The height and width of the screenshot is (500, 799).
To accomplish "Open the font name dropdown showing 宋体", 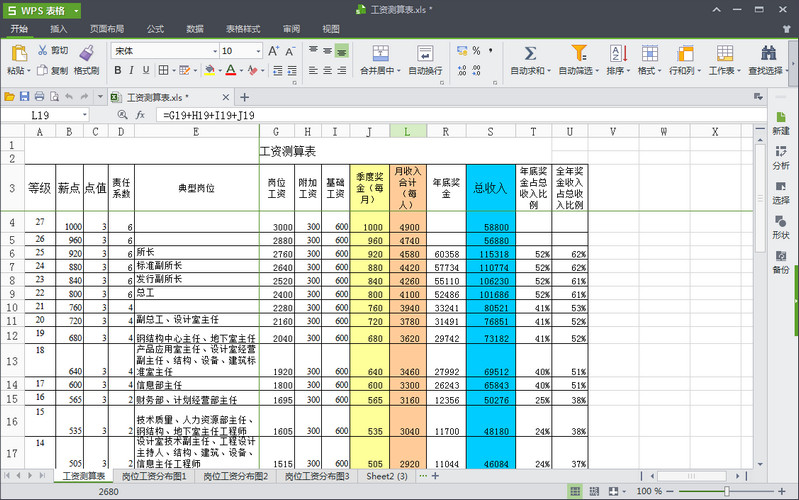I will pyautogui.click(x=214, y=51).
